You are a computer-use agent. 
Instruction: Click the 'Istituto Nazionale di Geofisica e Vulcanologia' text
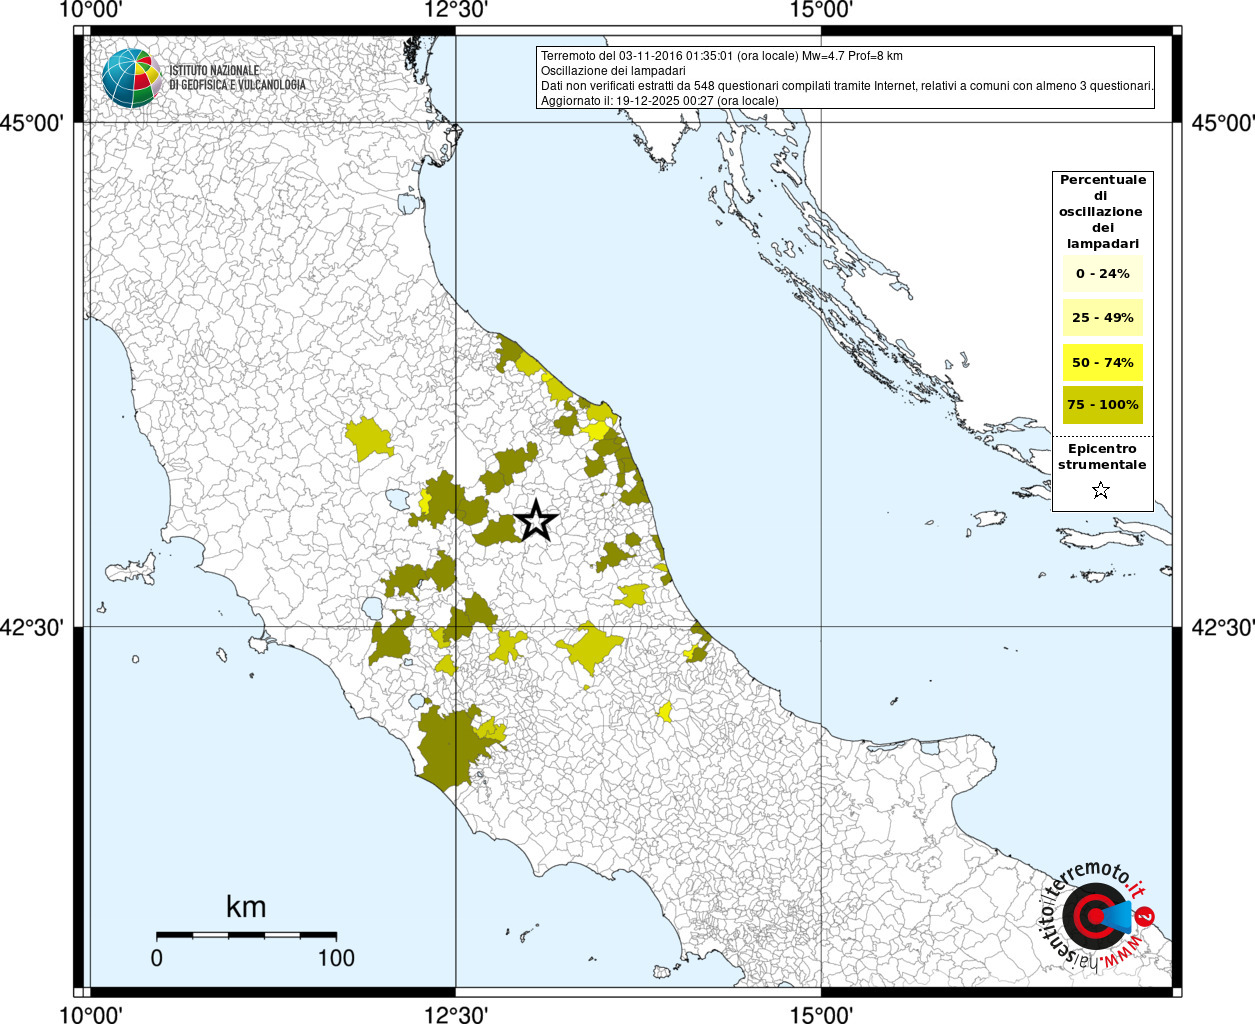click(237, 78)
